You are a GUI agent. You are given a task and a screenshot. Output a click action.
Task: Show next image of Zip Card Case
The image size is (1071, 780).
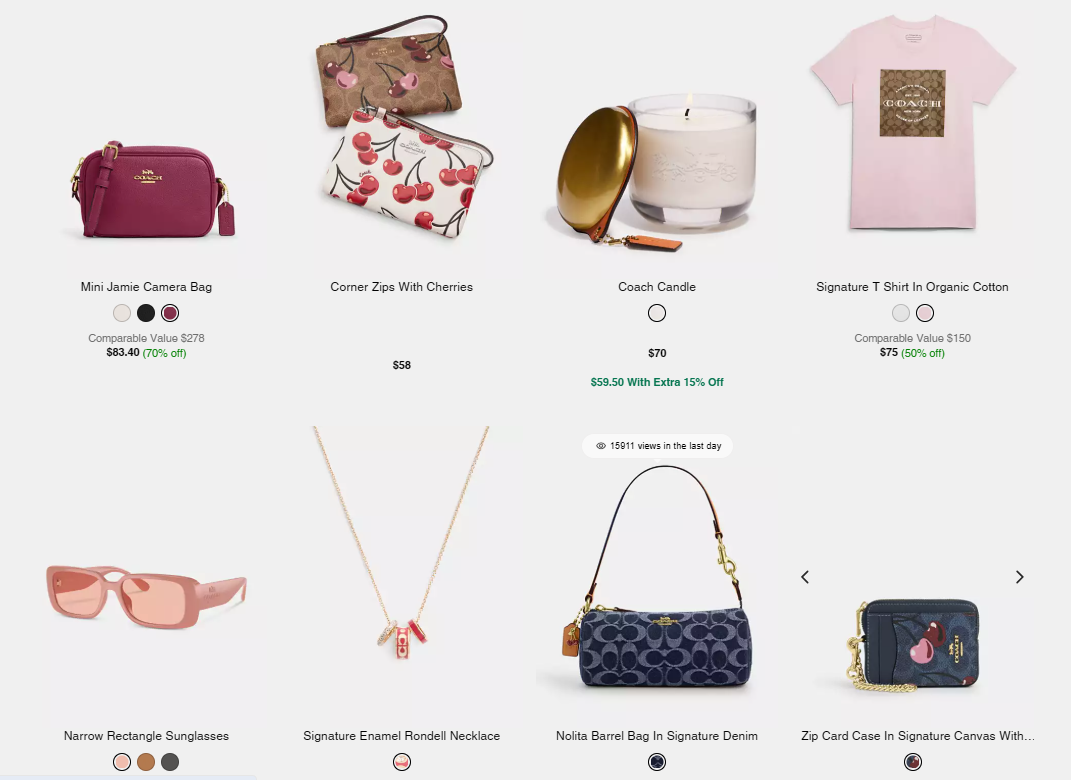click(x=1019, y=577)
